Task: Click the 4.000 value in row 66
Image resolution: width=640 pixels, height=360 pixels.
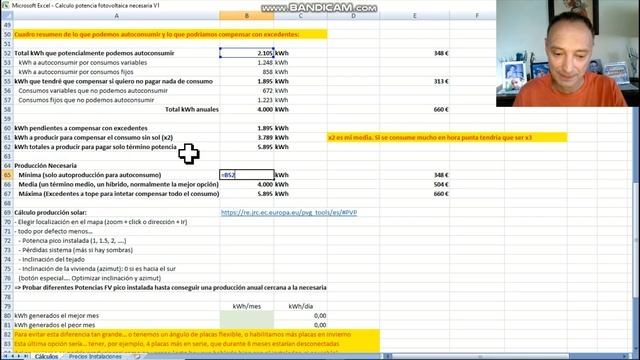Action: [x=247, y=184]
